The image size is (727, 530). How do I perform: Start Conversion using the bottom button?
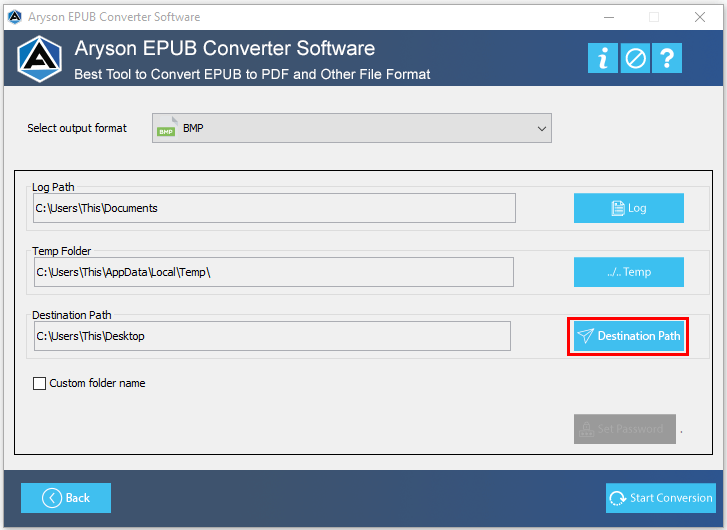661,498
